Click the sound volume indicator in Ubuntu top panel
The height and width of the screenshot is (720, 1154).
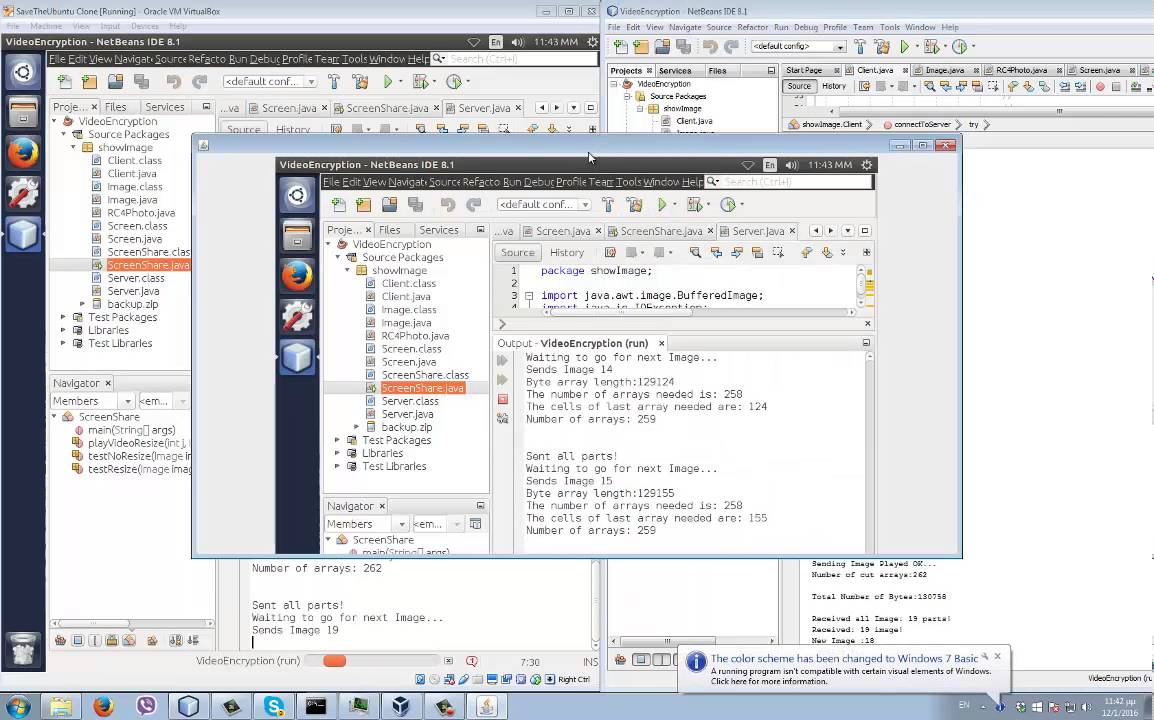pos(517,42)
